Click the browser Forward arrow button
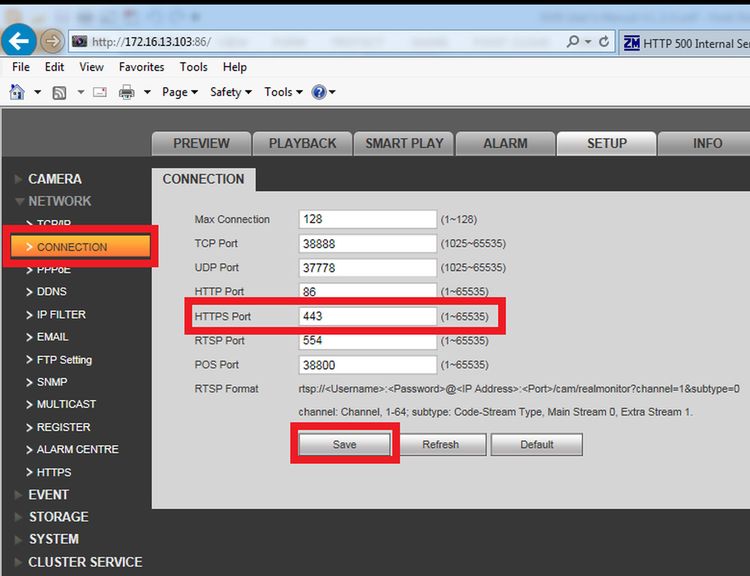This screenshot has height=576, width=750. coord(52,41)
